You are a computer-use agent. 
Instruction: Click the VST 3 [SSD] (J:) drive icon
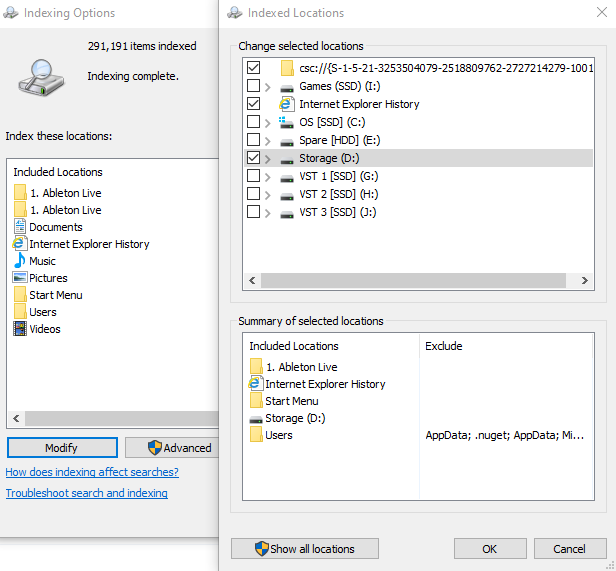click(x=287, y=215)
